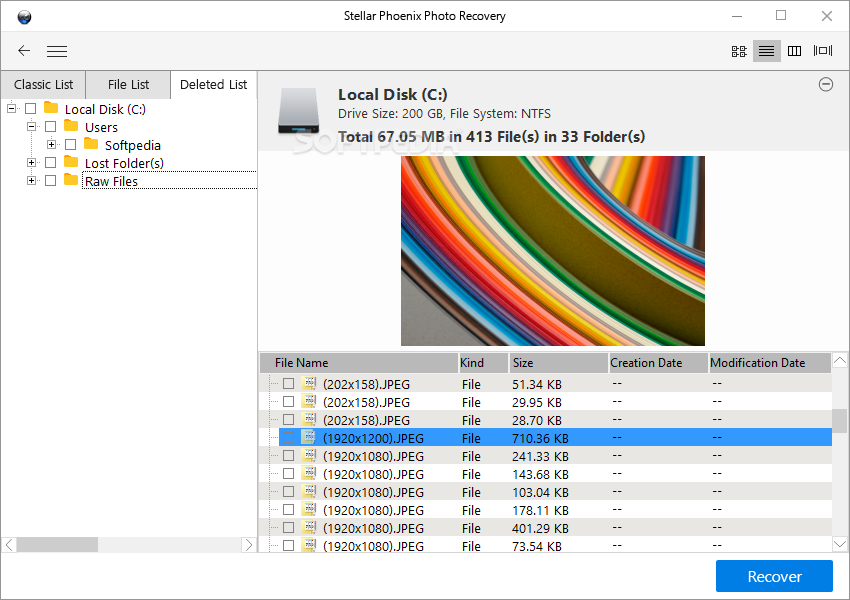This screenshot has height=600, width=850.
Task: Click the Lost Folder(s) folder icon
Action: click(71, 162)
